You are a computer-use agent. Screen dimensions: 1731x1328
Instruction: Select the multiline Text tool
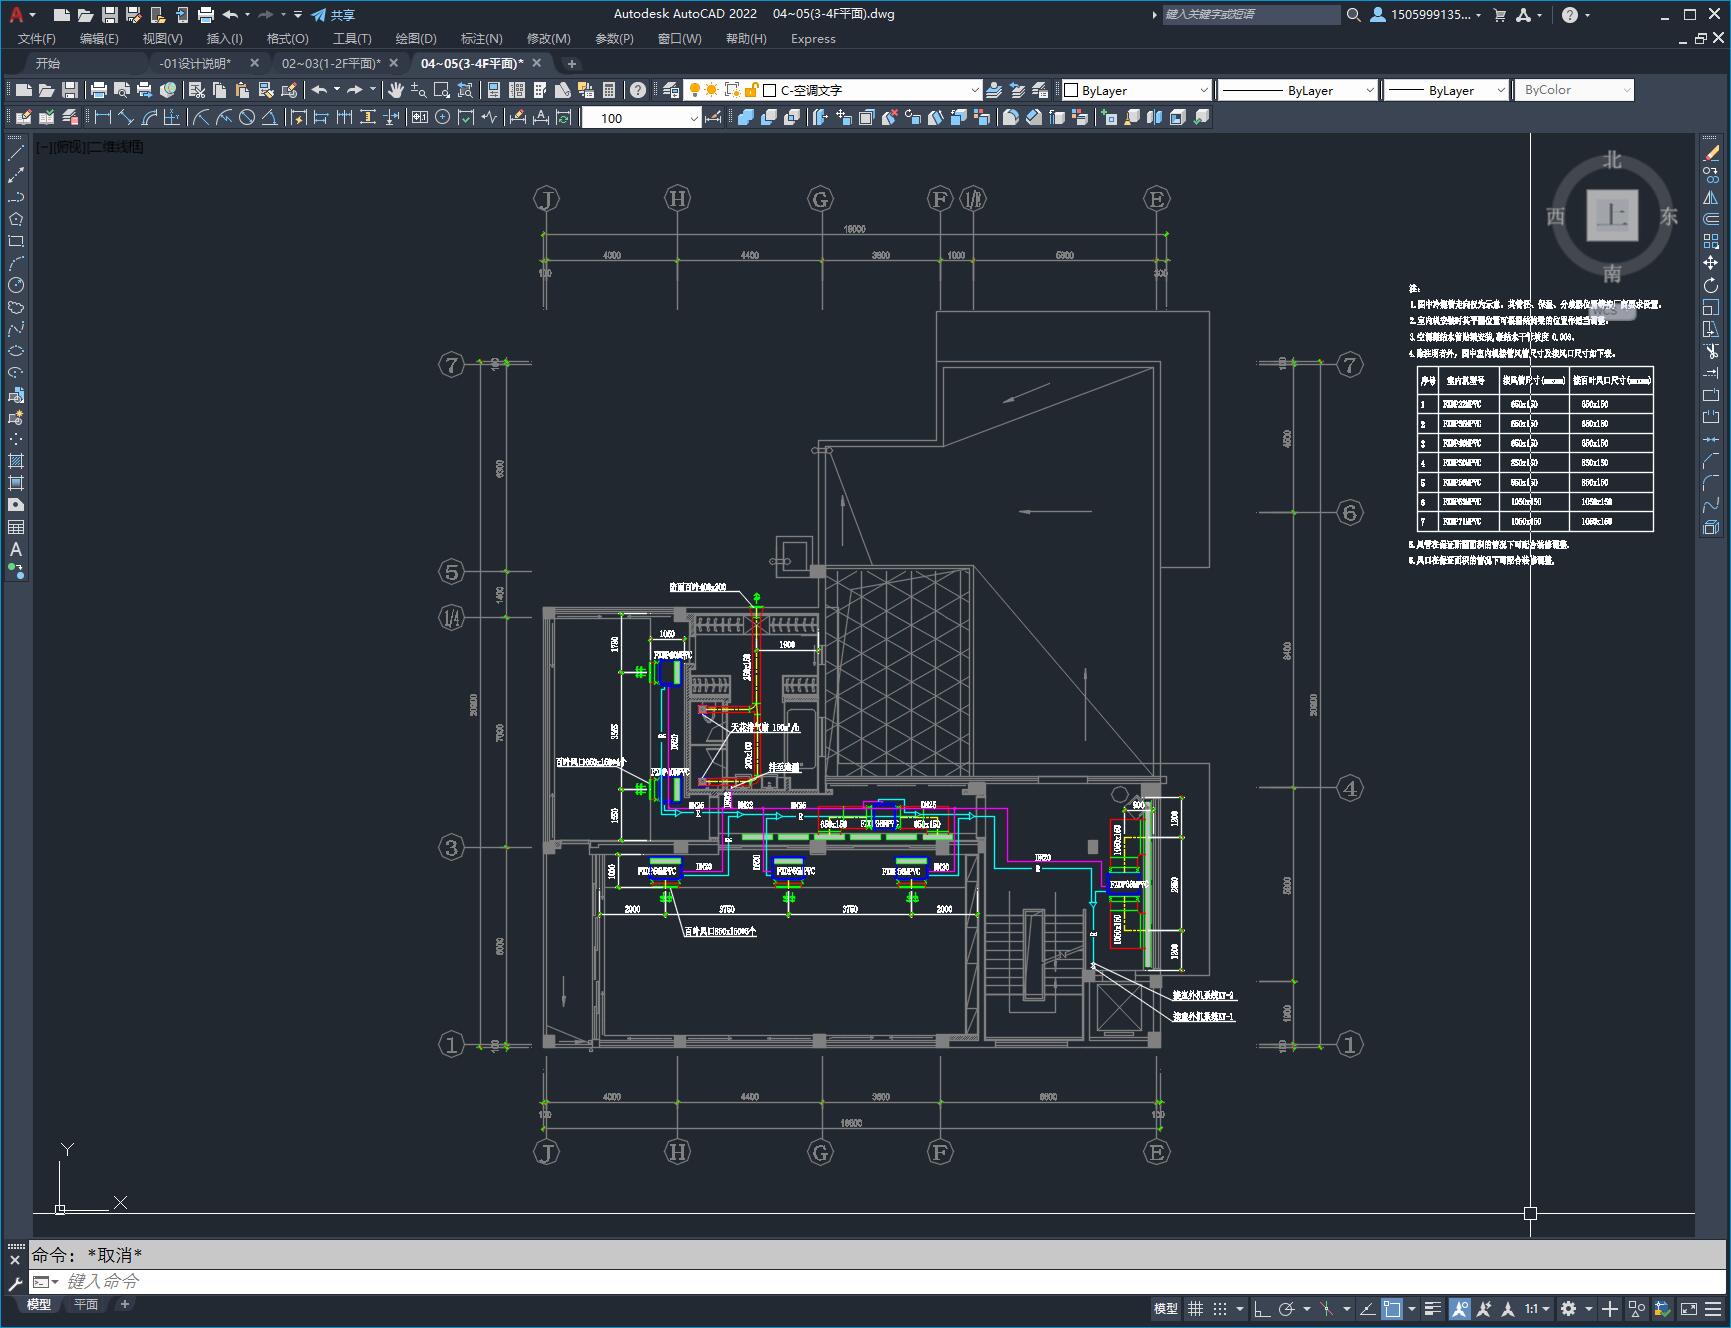16,549
